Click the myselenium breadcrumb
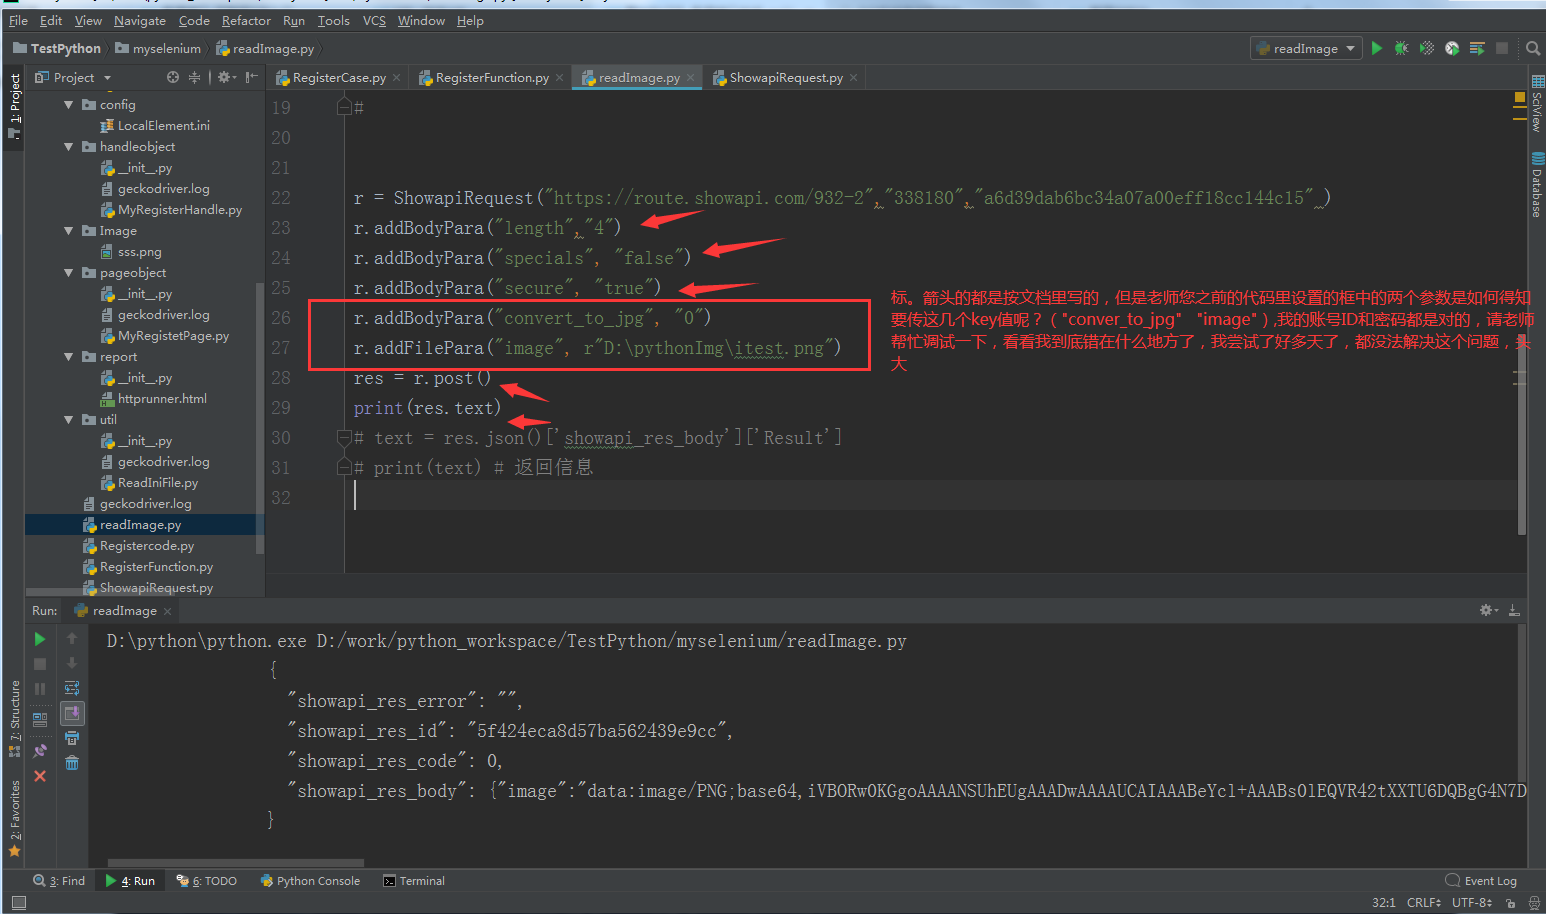The width and height of the screenshot is (1546, 914). tap(158, 48)
